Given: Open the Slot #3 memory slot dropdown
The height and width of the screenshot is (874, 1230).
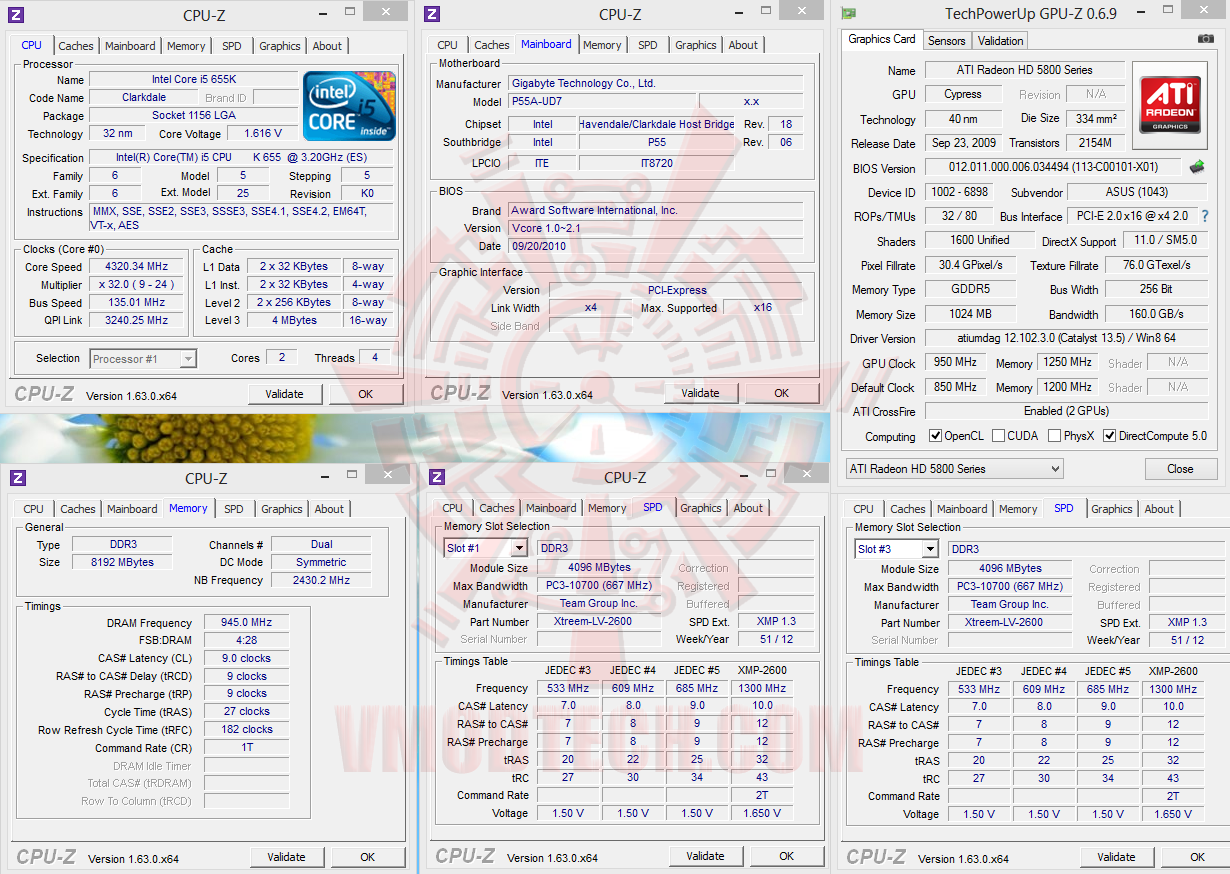Looking at the screenshot, I should (897, 549).
